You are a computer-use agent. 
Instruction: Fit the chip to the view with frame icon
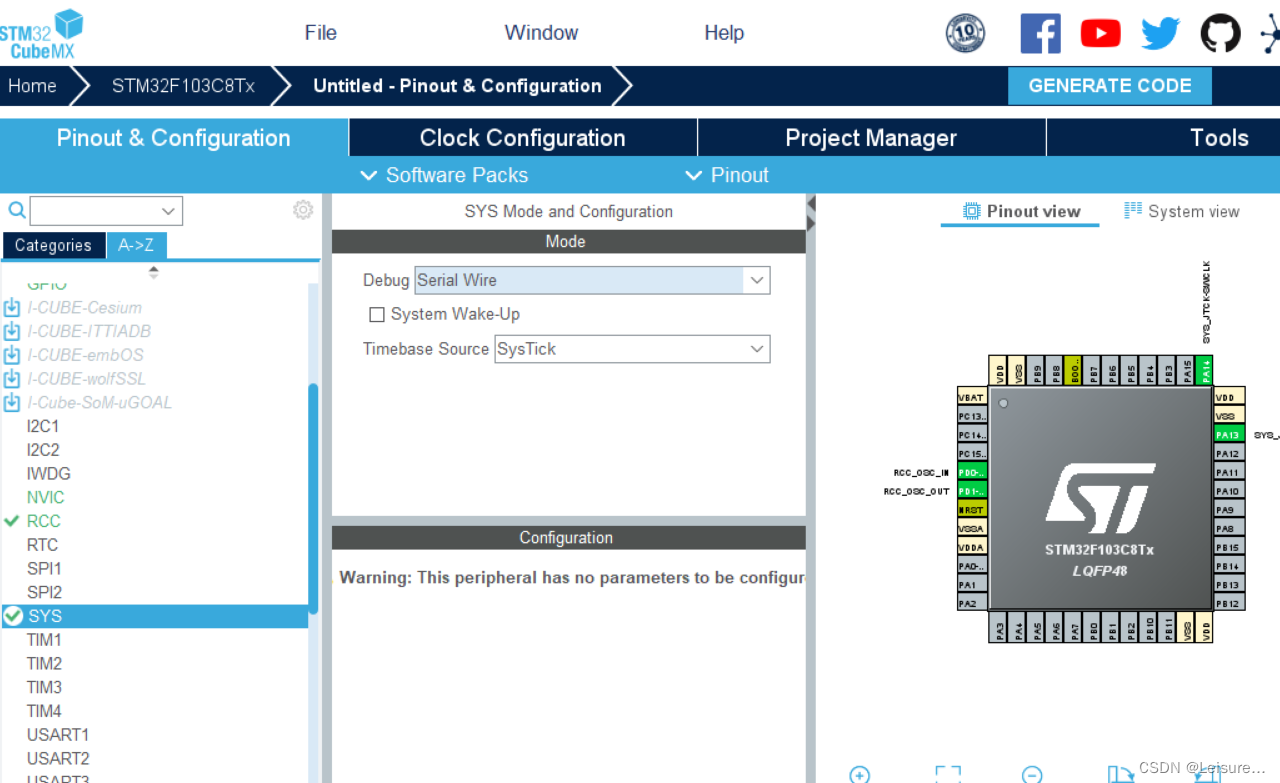(947, 775)
